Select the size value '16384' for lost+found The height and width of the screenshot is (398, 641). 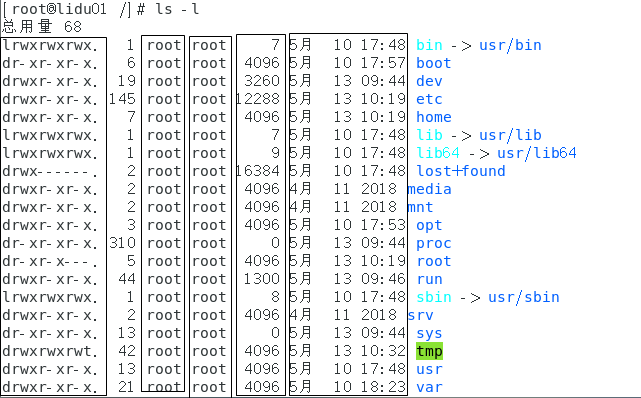[258, 171]
